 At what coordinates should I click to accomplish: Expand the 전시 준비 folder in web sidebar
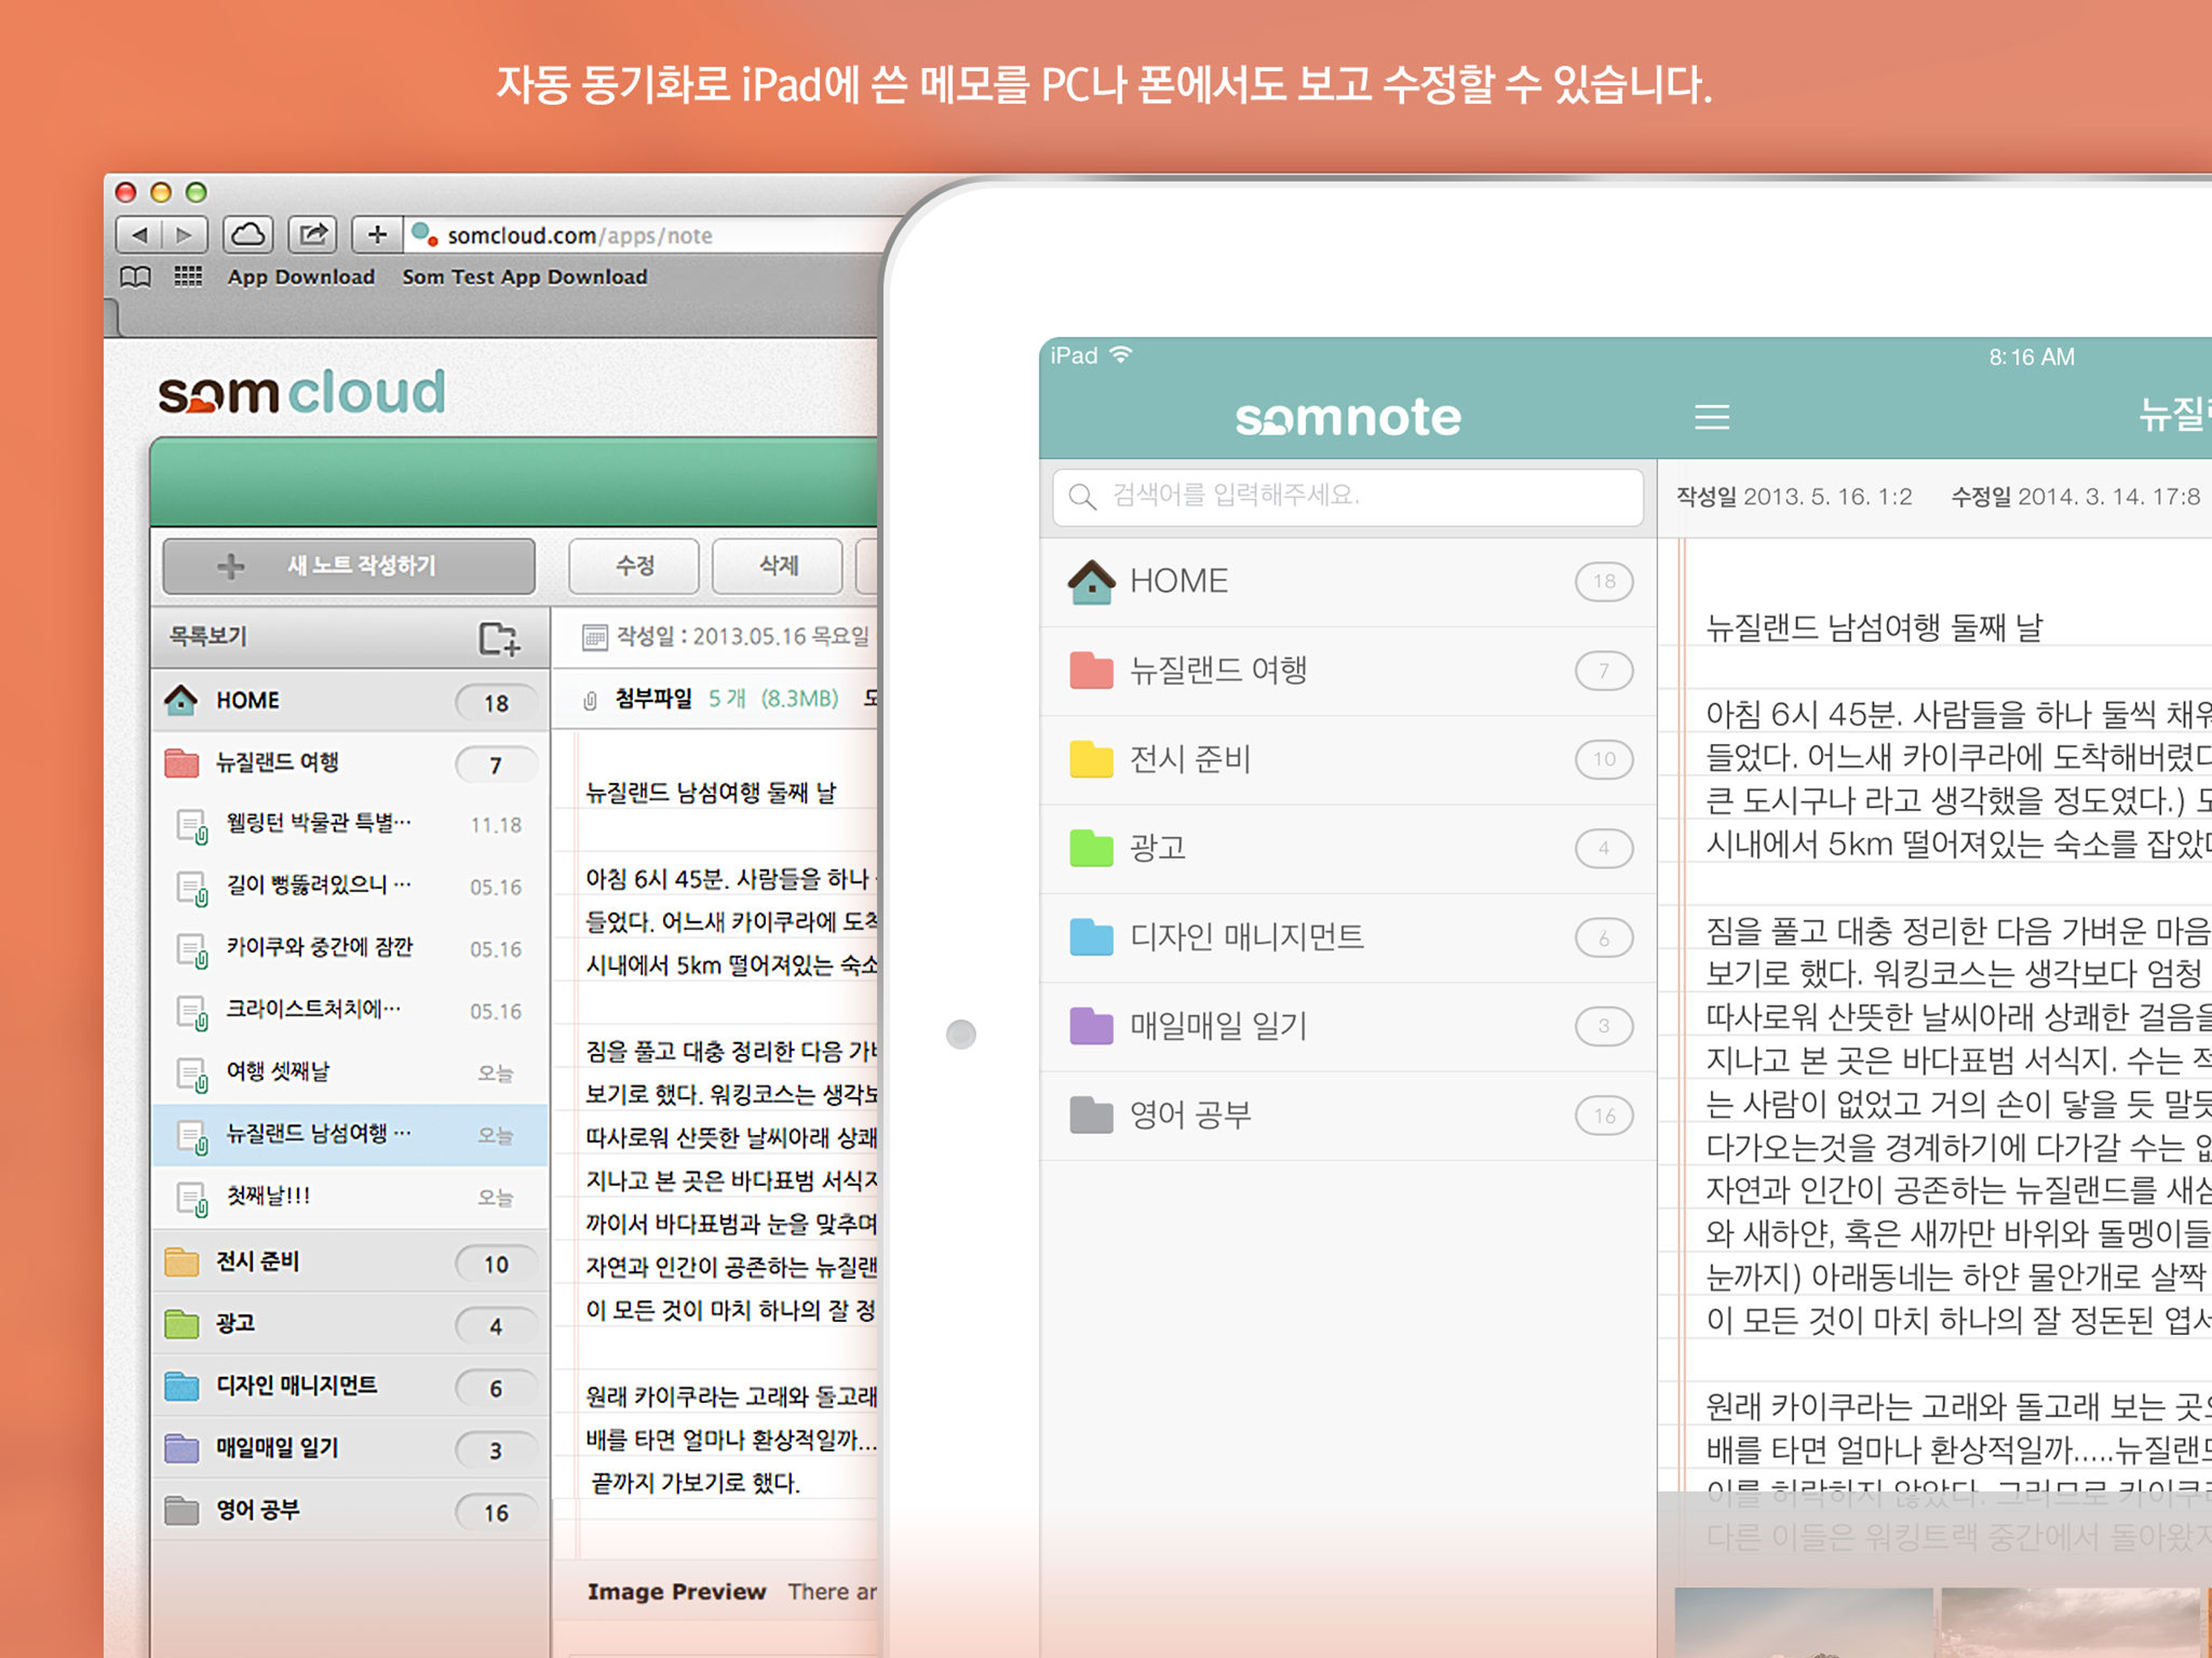click(x=257, y=1262)
